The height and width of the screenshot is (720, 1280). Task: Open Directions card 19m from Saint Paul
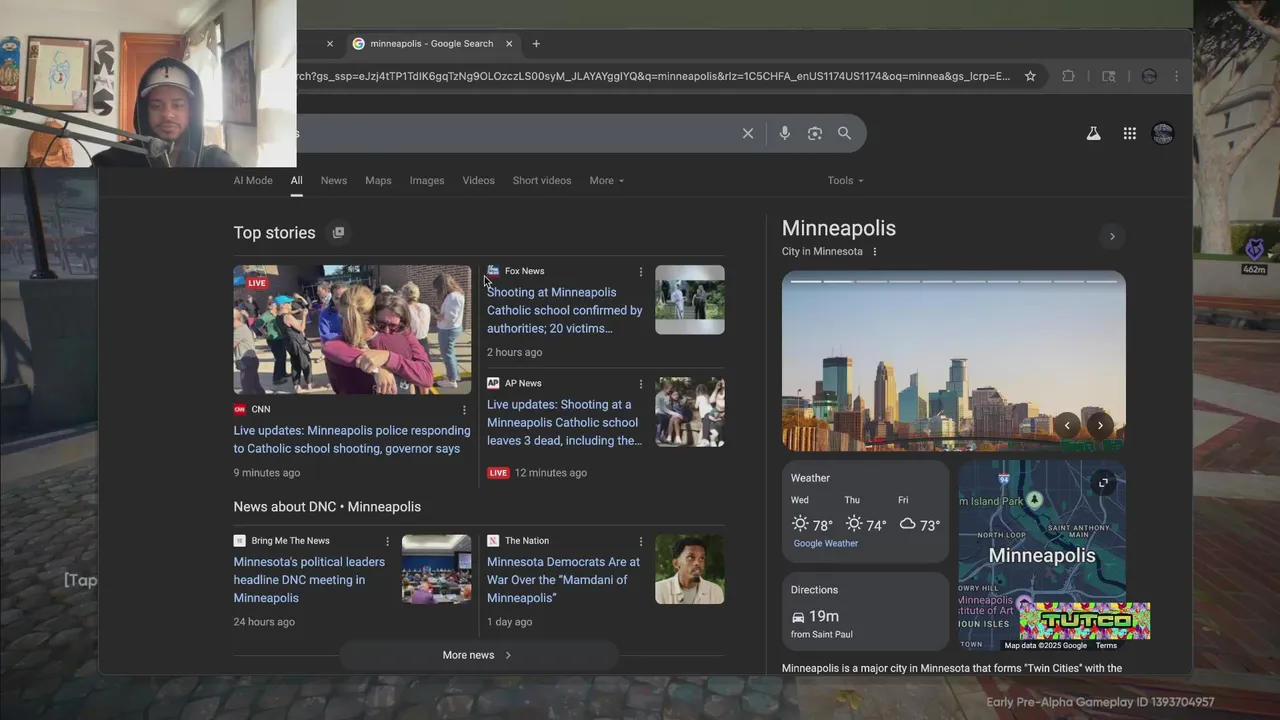tap(865, 611)
